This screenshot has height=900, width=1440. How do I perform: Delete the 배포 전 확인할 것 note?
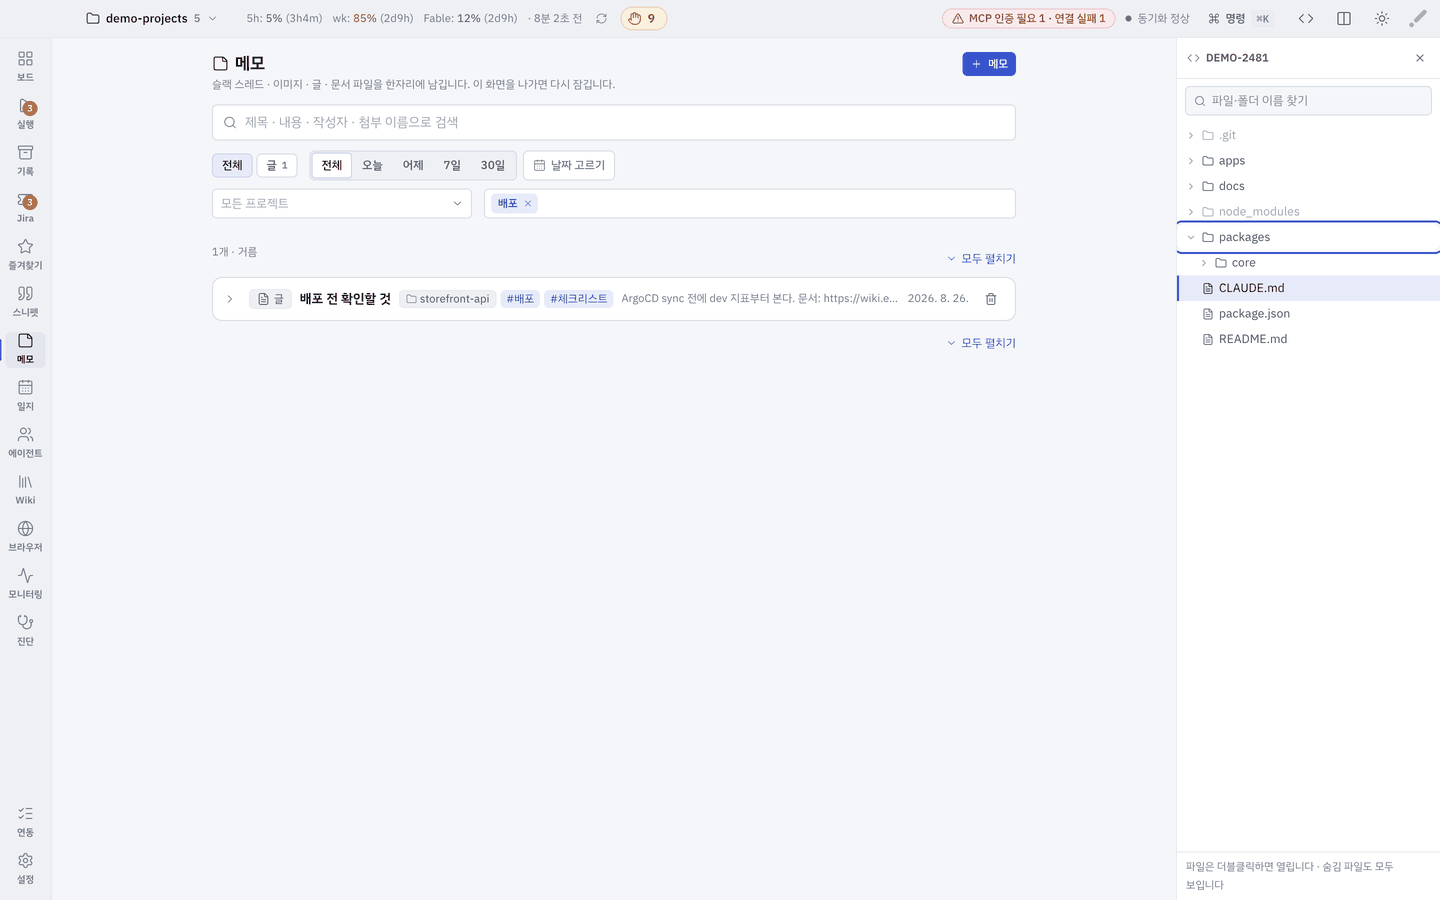pyautogui.click(x=991, y=299)
